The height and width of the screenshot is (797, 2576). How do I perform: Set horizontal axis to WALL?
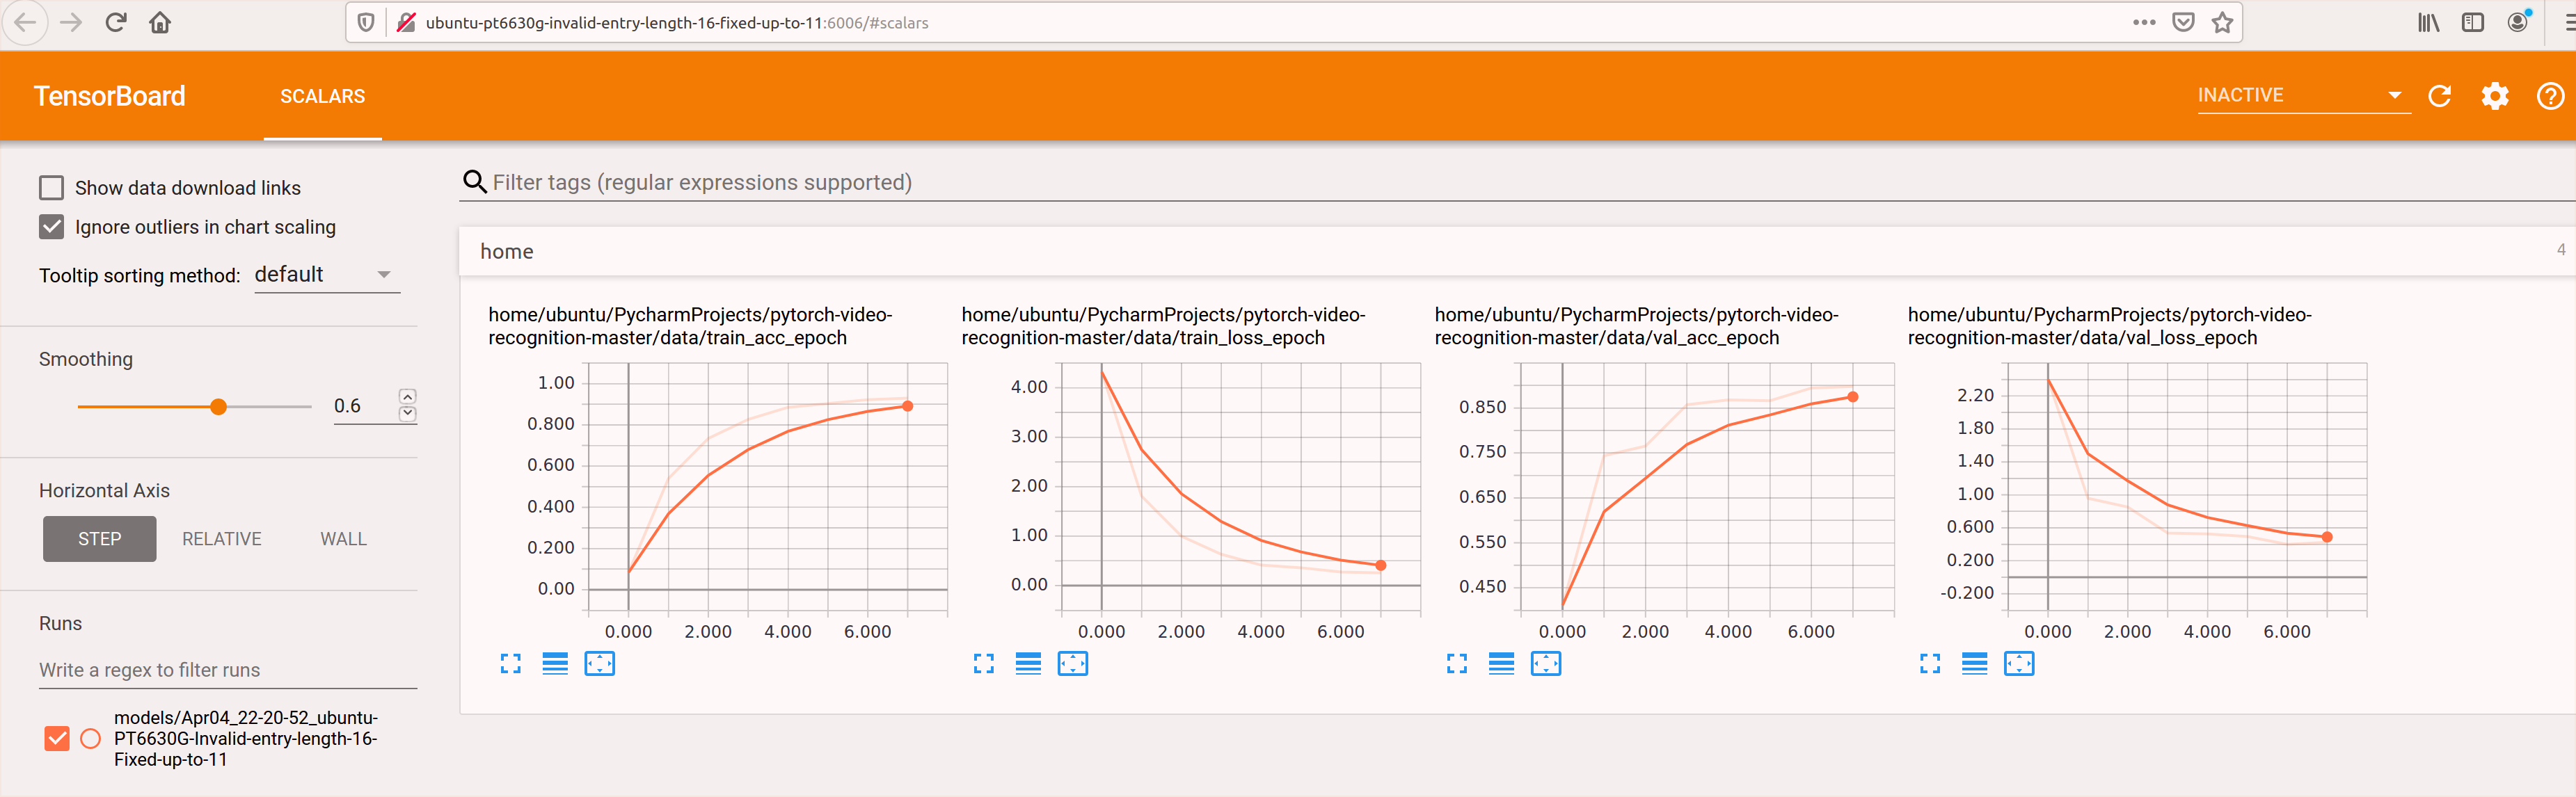[x=343, y=539]
